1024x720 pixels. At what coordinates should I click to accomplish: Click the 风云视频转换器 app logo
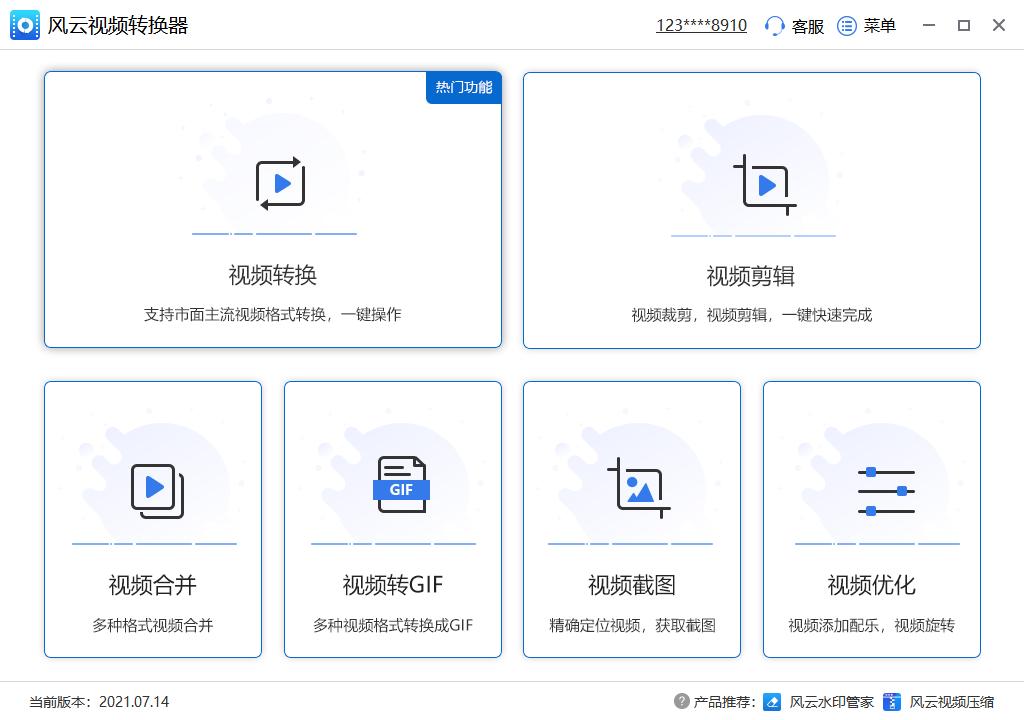tap(24, 24)
